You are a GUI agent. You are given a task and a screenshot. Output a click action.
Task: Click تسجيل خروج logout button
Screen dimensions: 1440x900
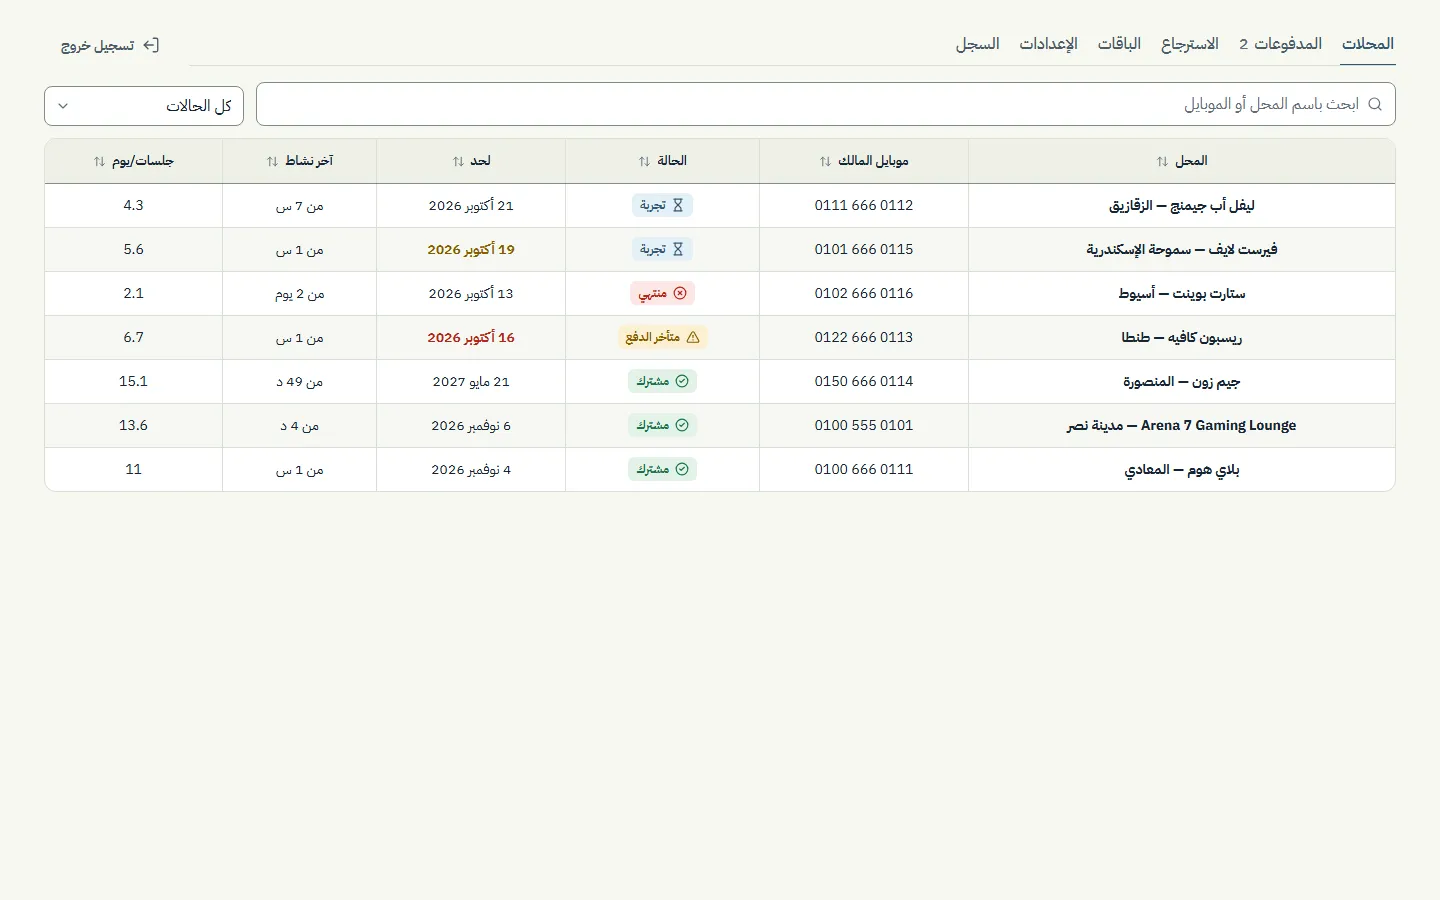[x=110, y=45]
